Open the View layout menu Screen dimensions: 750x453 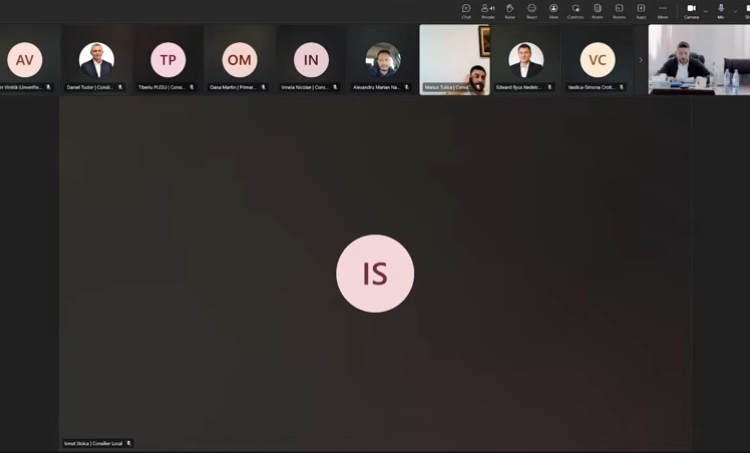[x=553, y=10]
